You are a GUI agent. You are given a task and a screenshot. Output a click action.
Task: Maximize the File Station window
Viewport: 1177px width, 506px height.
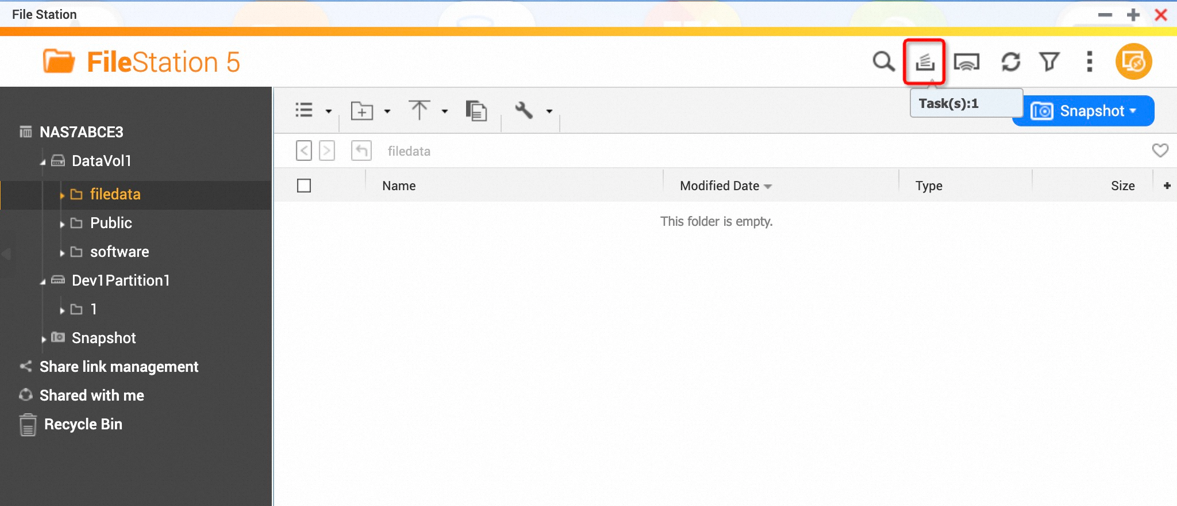click(1133, 14)
